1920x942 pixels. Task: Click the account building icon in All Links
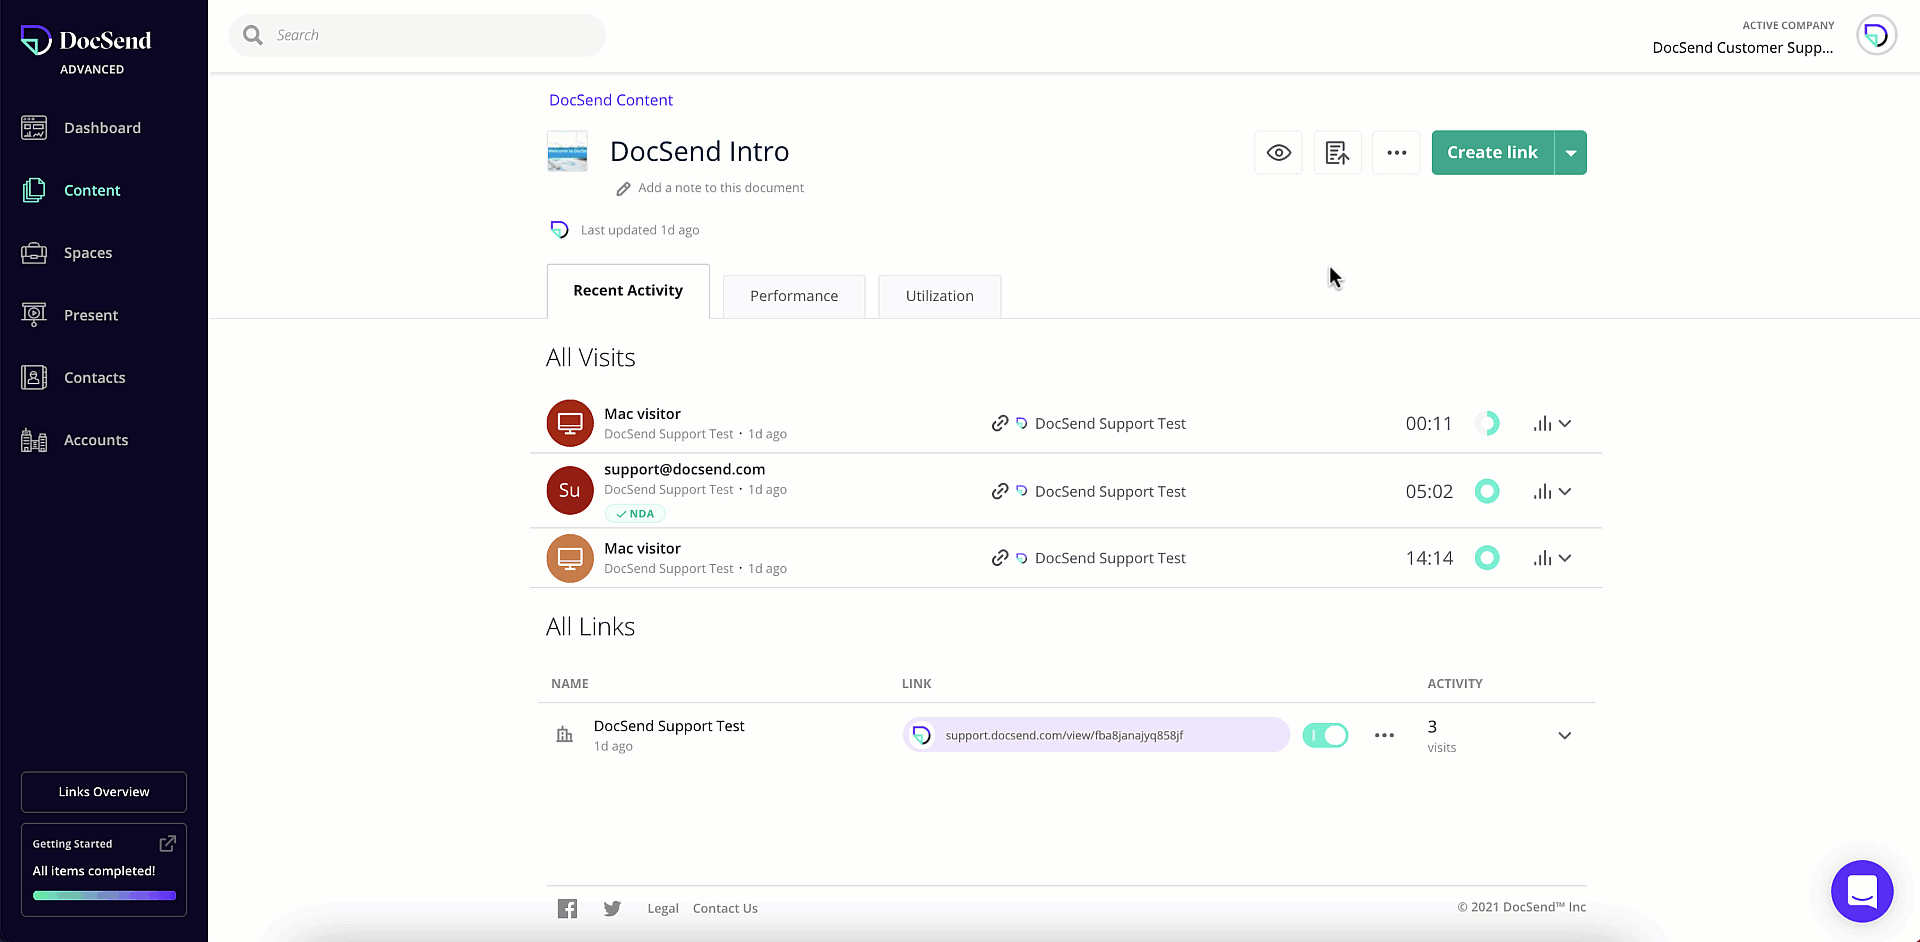[x=564, y=735]
